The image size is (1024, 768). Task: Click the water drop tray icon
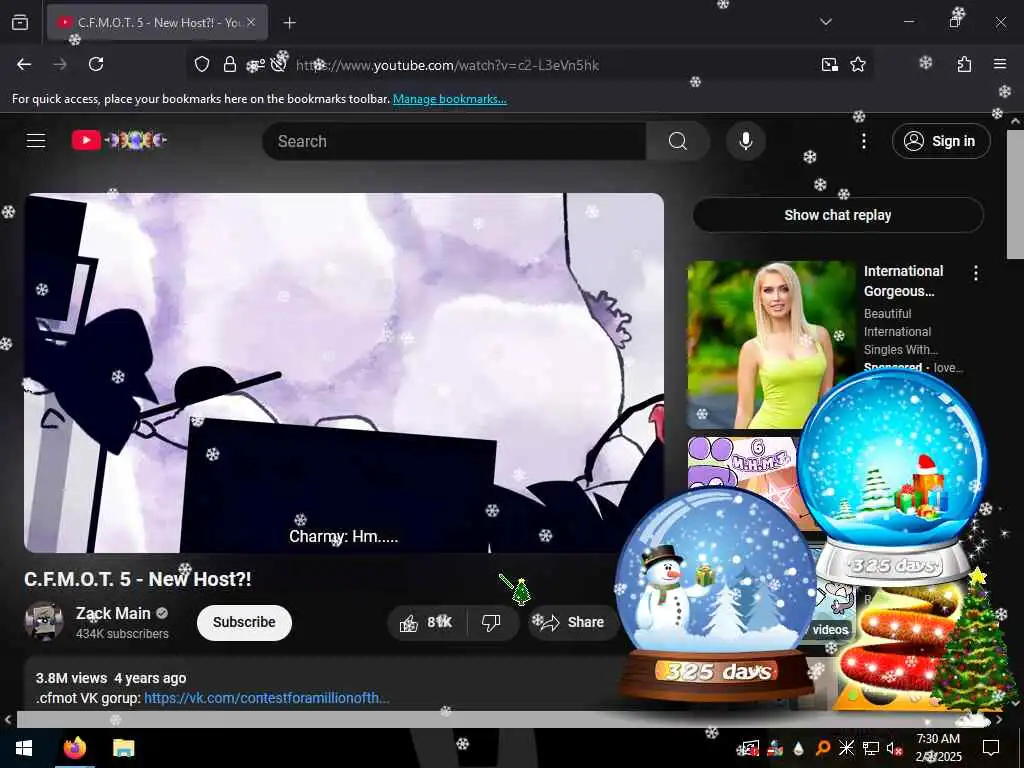coord(799,748)
